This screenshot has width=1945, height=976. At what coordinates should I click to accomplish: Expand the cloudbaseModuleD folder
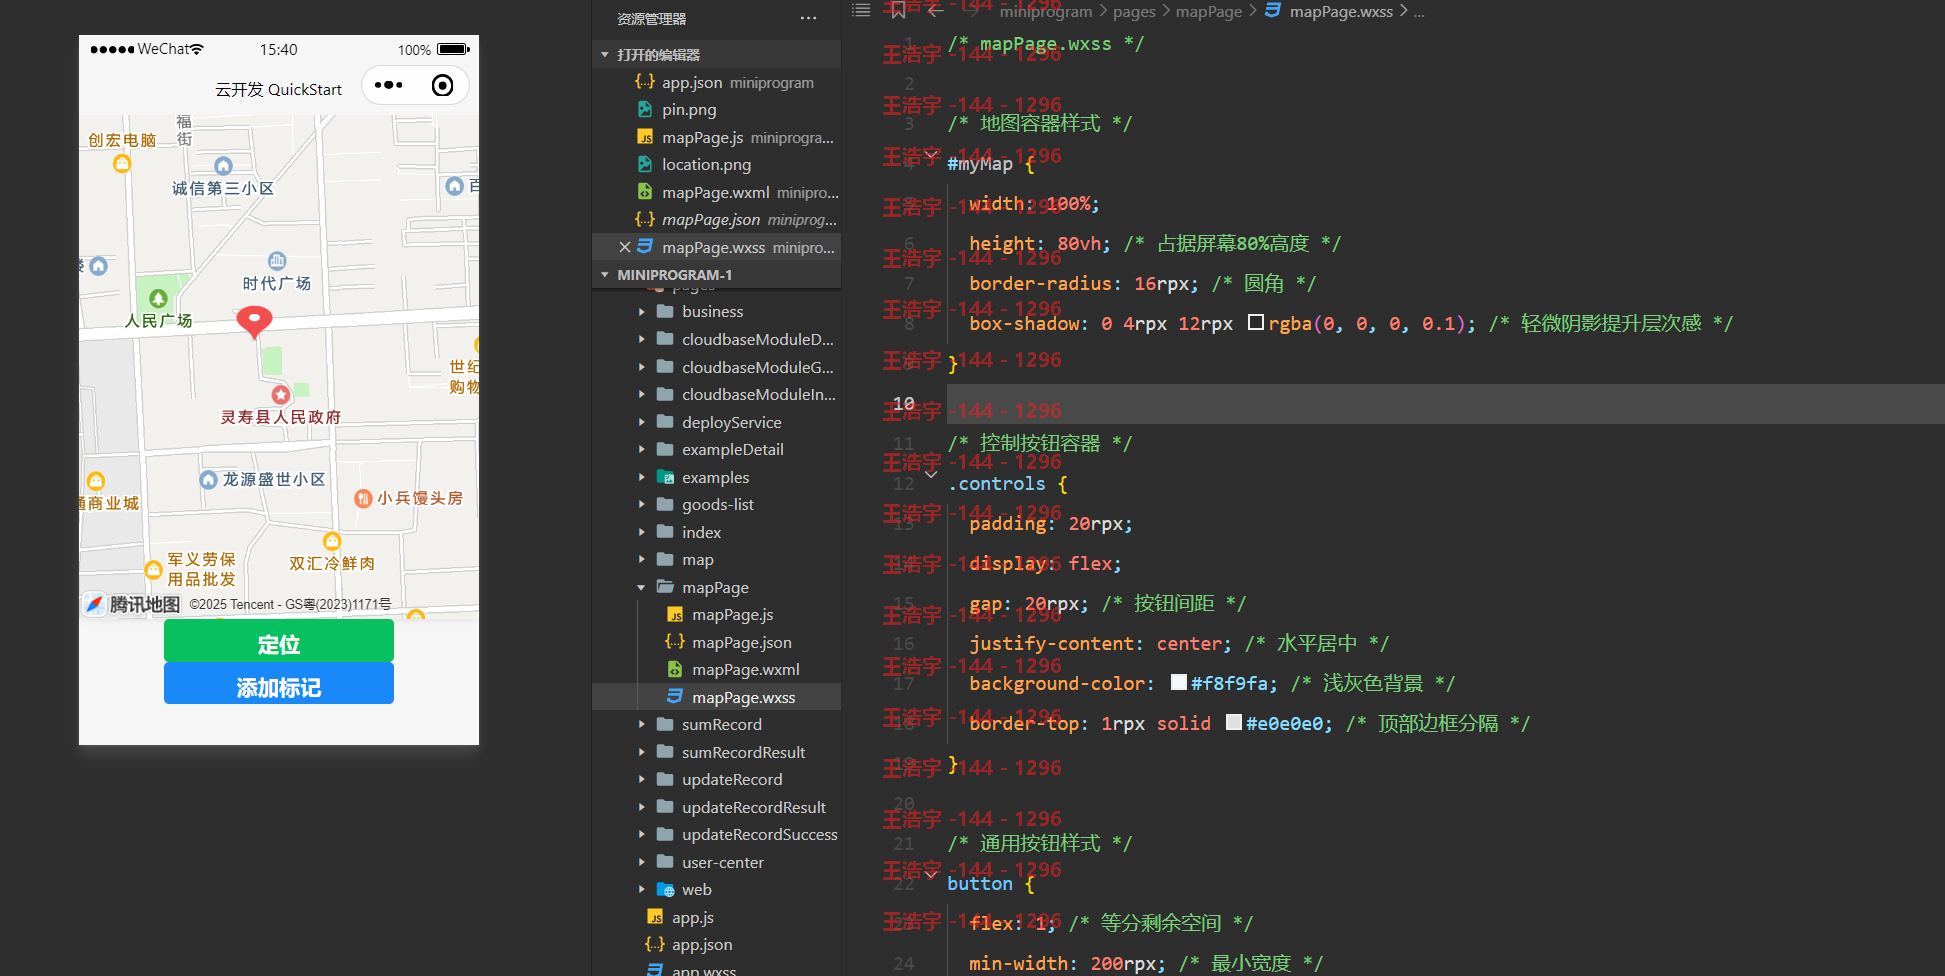[x=642, y=340]
